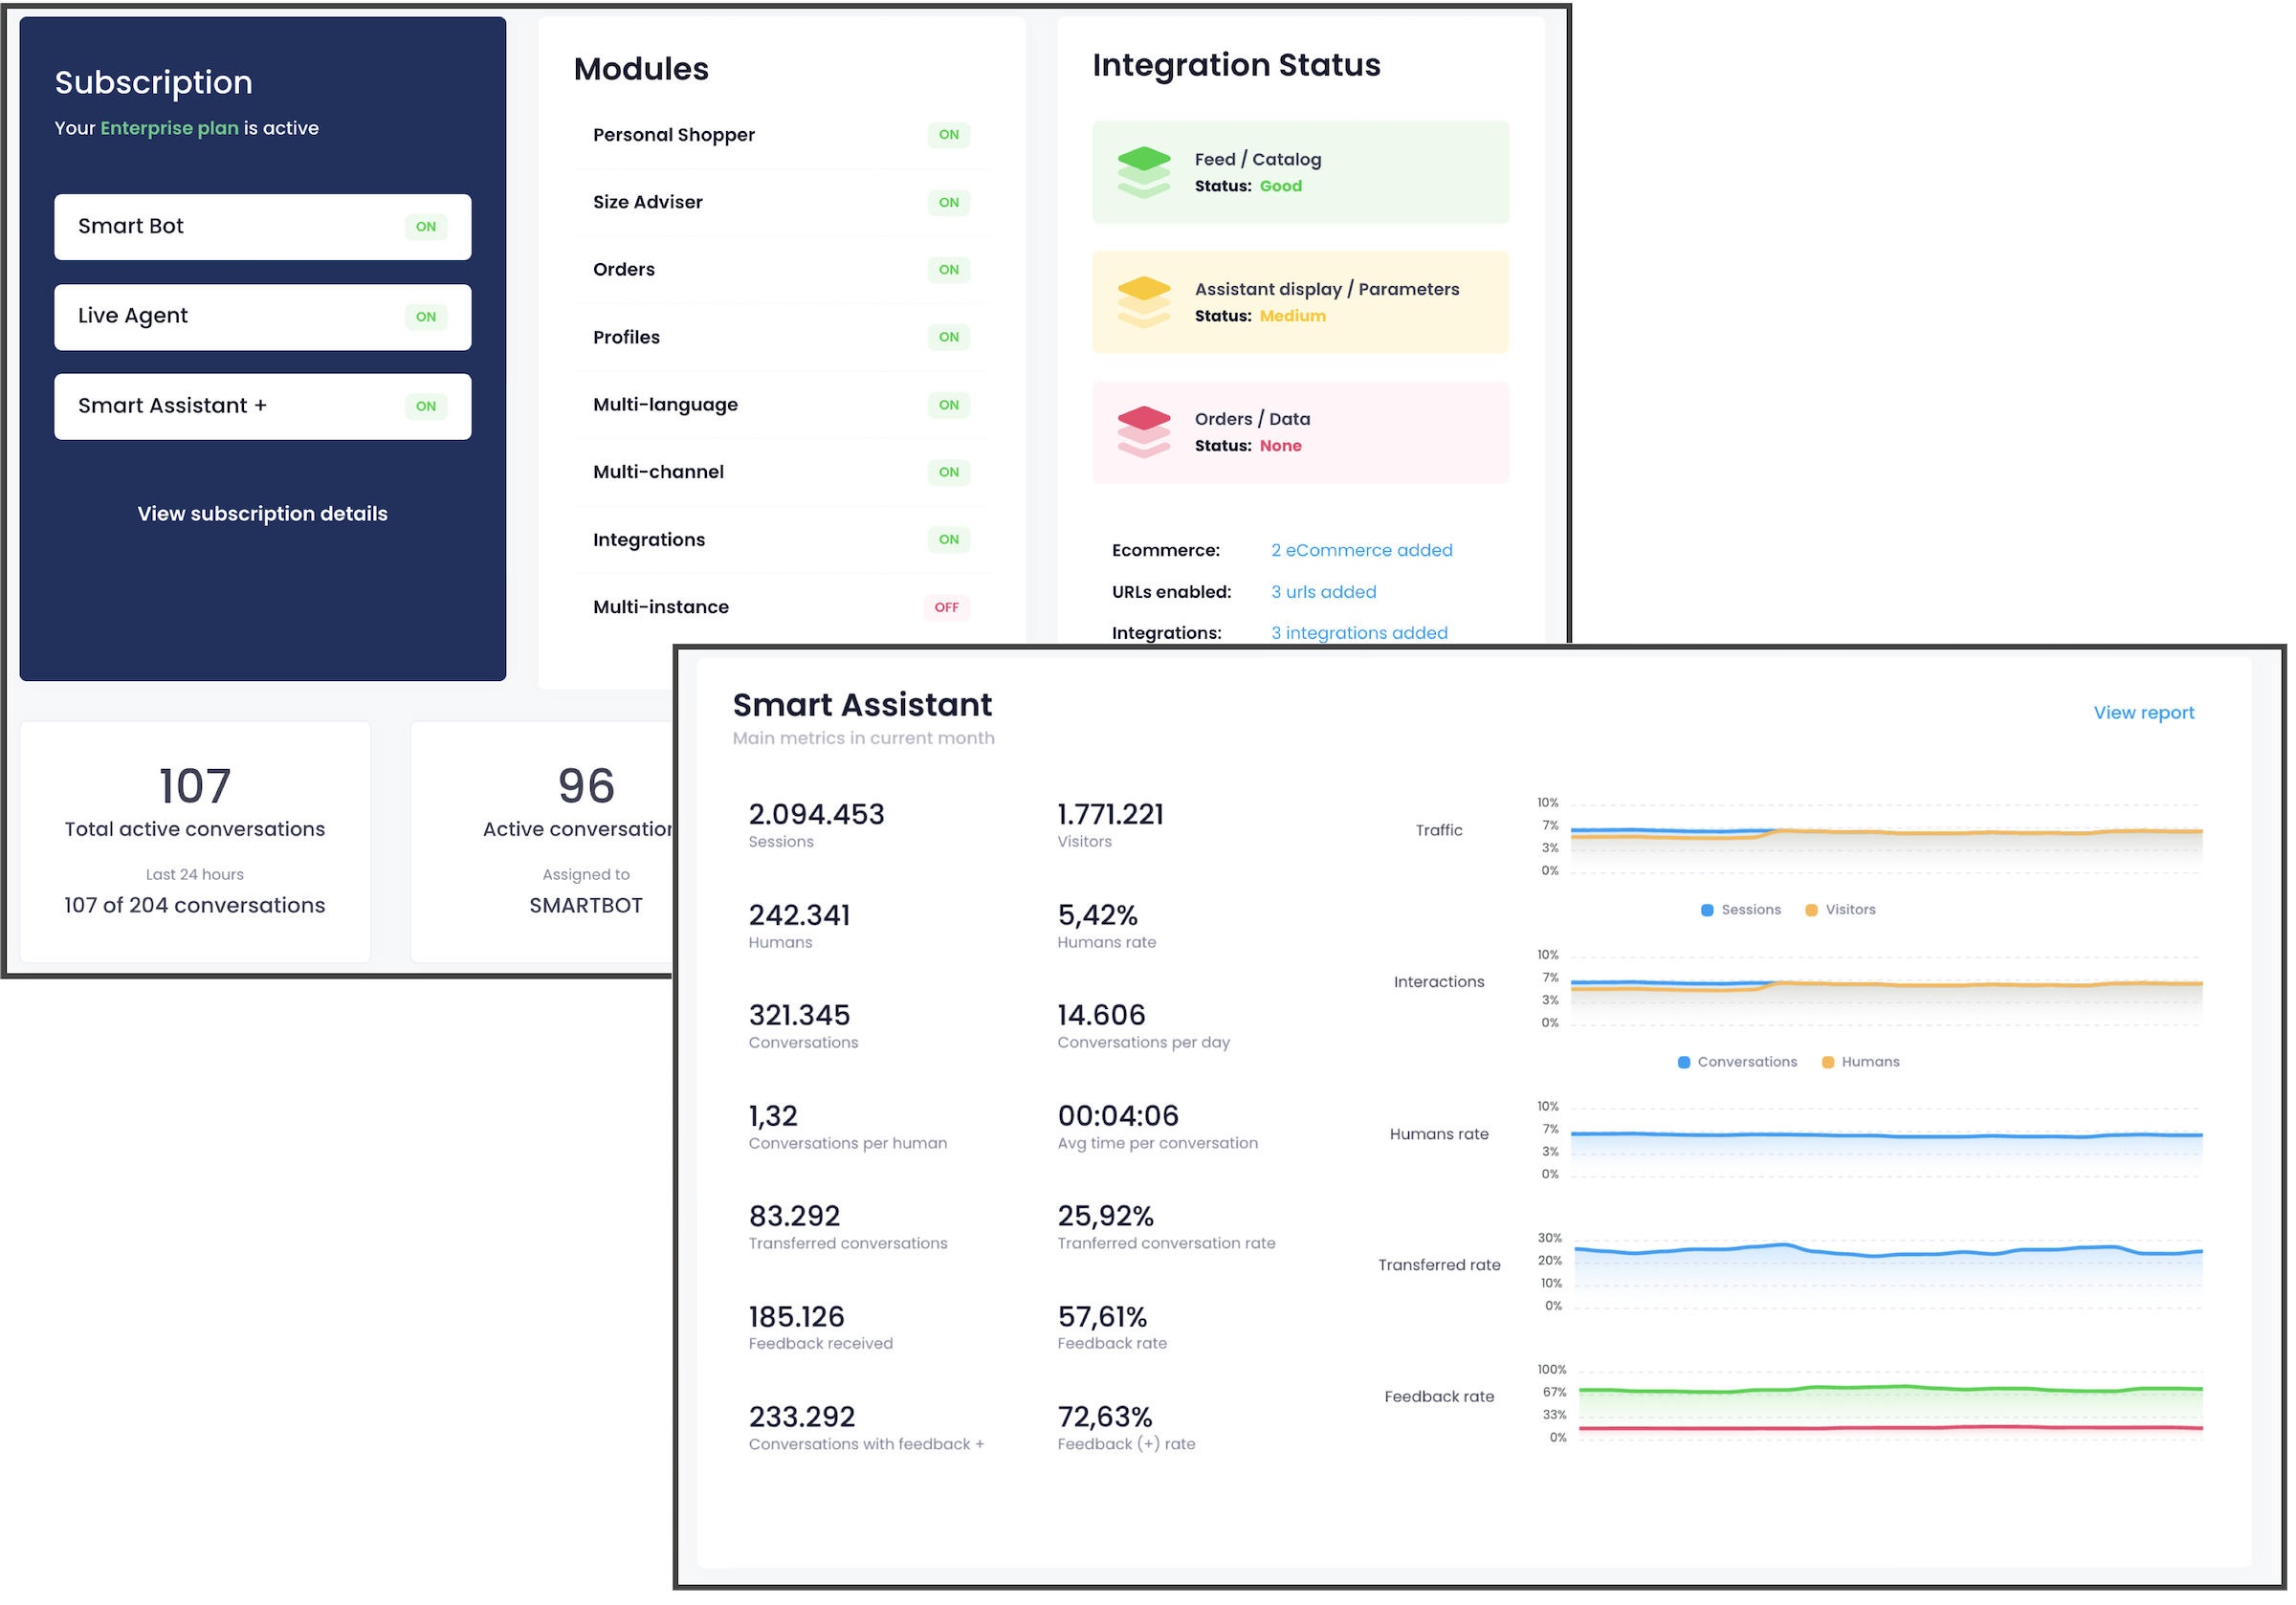Open the 3 integrations added link
Viewport: 2296px width, 1605px height.
tap(1359, 633)
